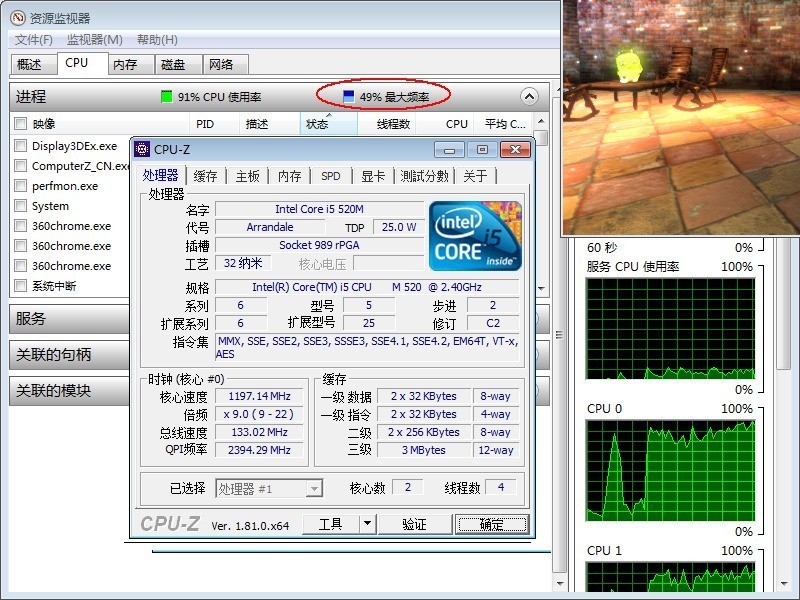800x600 pixels.
Task: Select the CPU tab in Resource Monitor
Action: [82, 63]
